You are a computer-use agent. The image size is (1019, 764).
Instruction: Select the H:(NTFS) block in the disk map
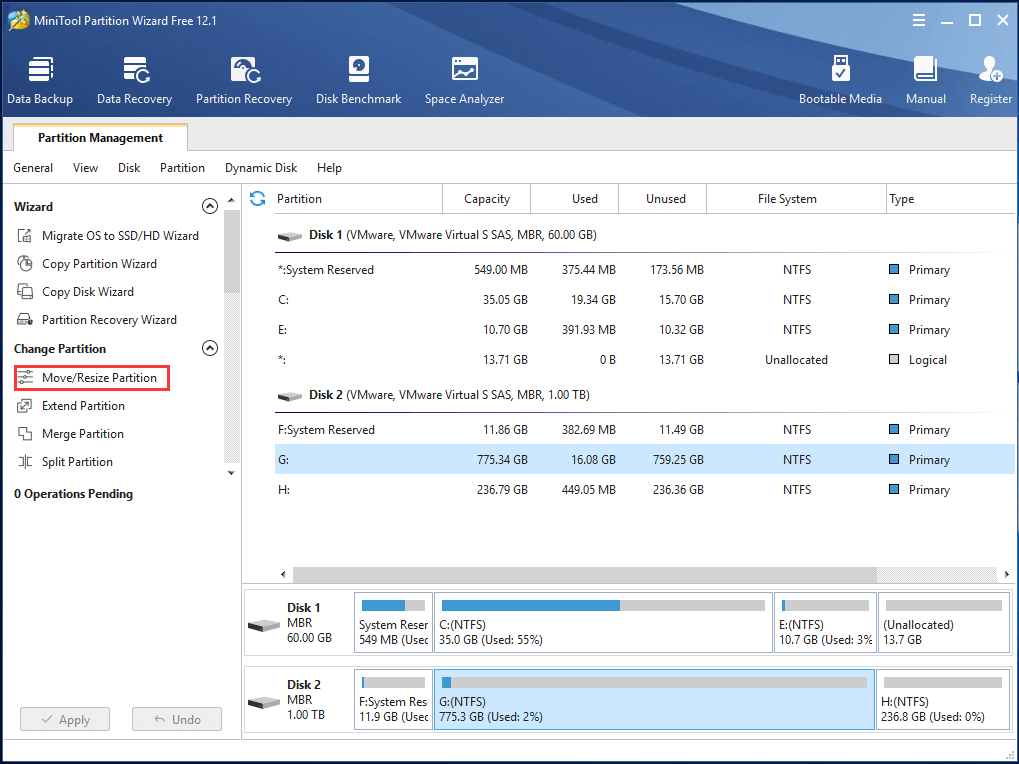click(943, 700)
